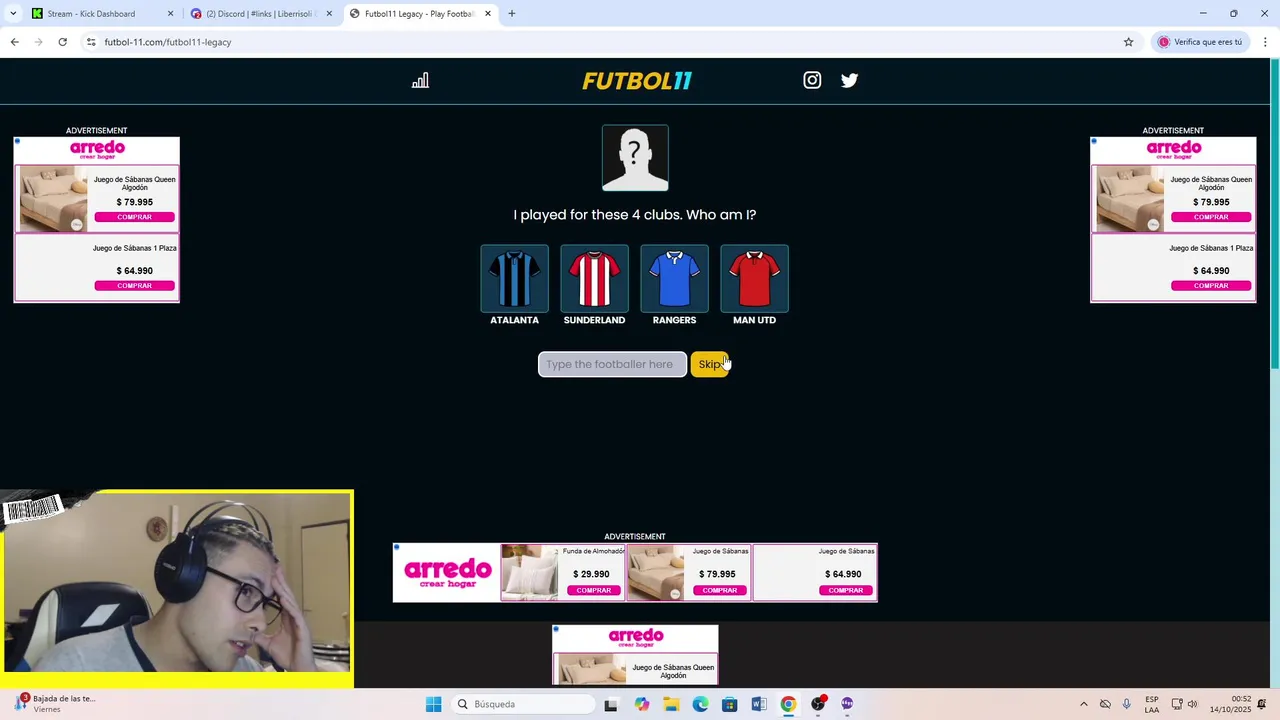The width and height of the screenshot is (1280, 720).
Task: Click the Atalanta jersey
Action: pos(514,278)
